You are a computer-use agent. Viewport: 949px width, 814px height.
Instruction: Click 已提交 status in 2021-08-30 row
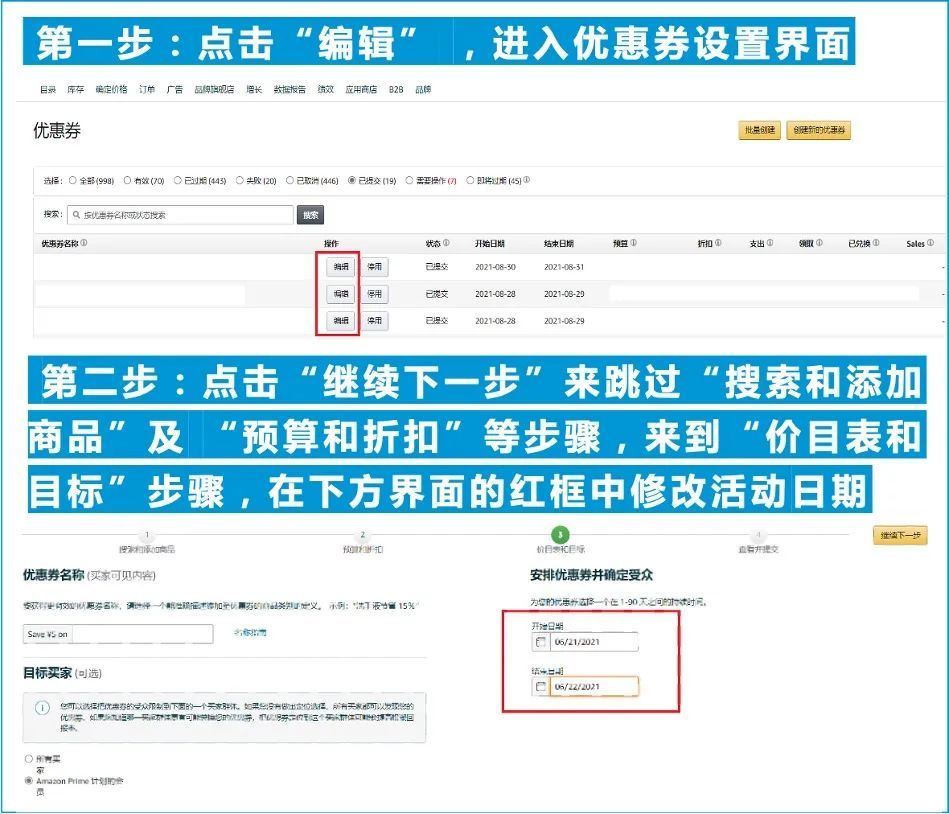436,267
